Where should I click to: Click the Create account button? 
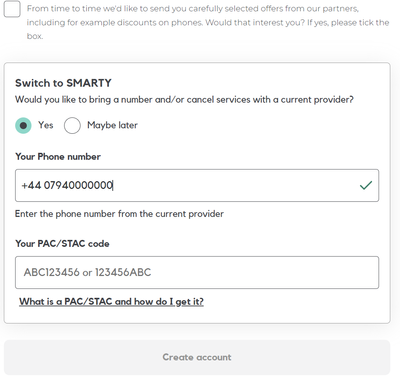point(197,357)
